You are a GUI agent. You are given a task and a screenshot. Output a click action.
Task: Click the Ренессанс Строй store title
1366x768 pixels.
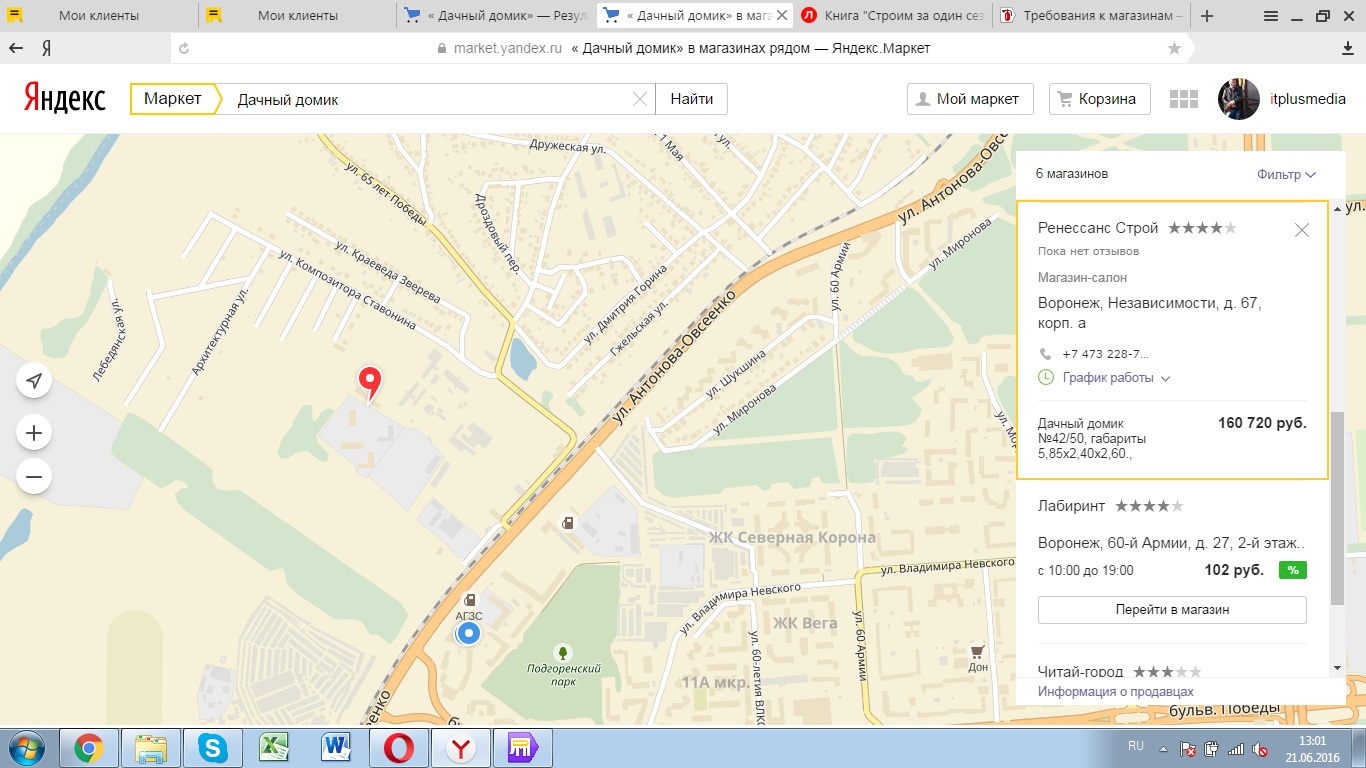pyautogui.click(x=1098, y=228)
